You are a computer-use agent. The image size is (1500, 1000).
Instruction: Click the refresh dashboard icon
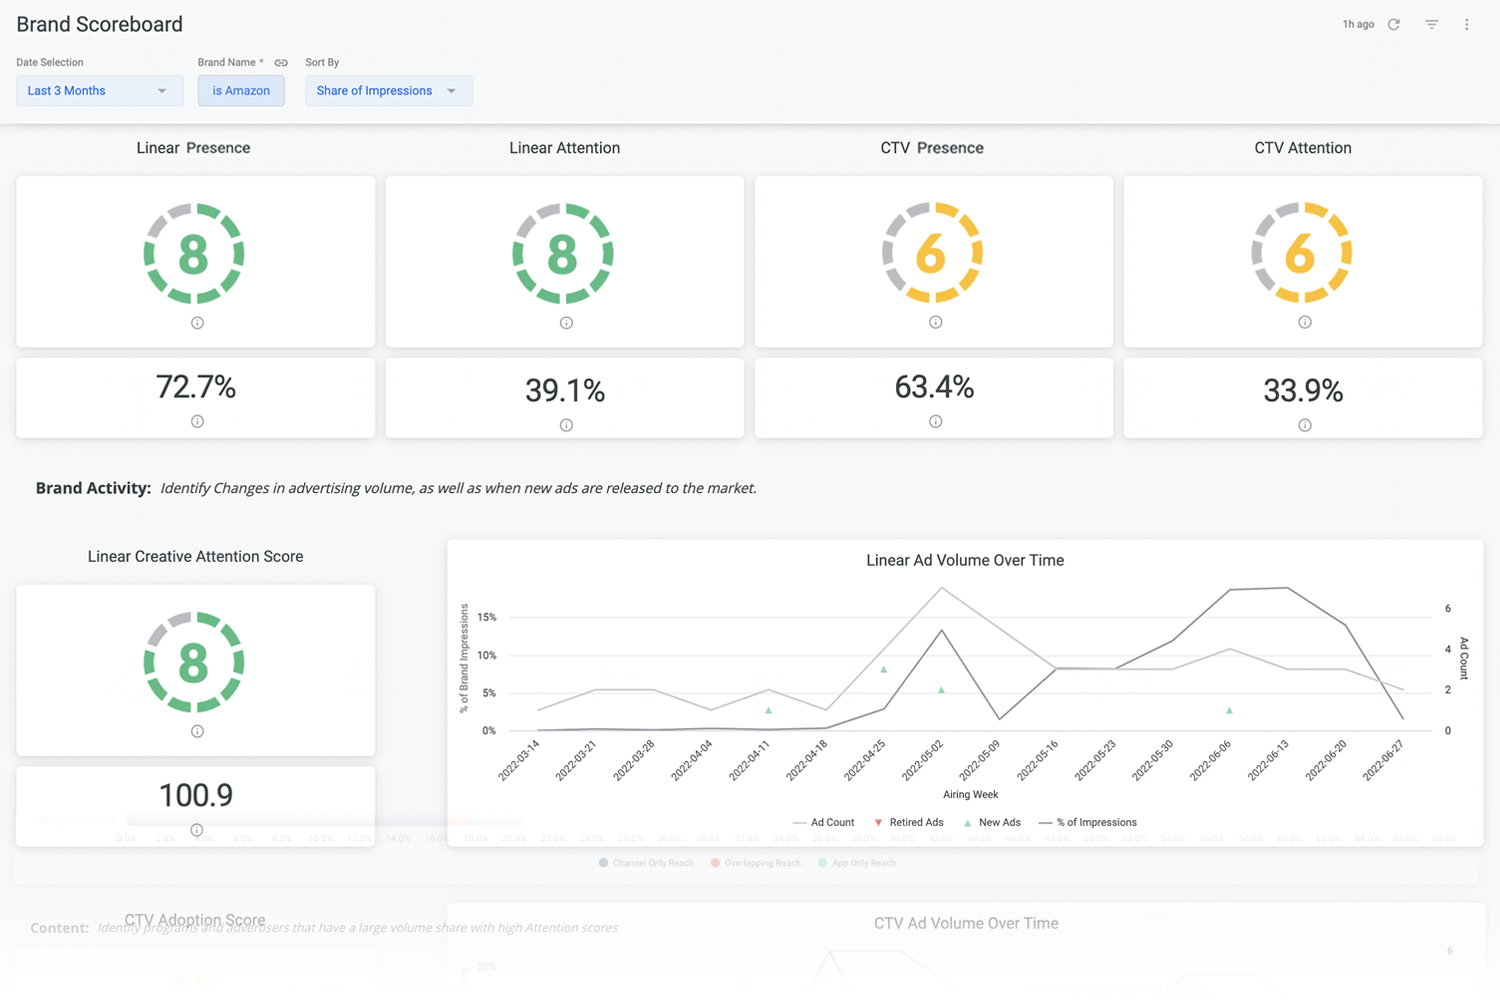tap(1393, 24)
